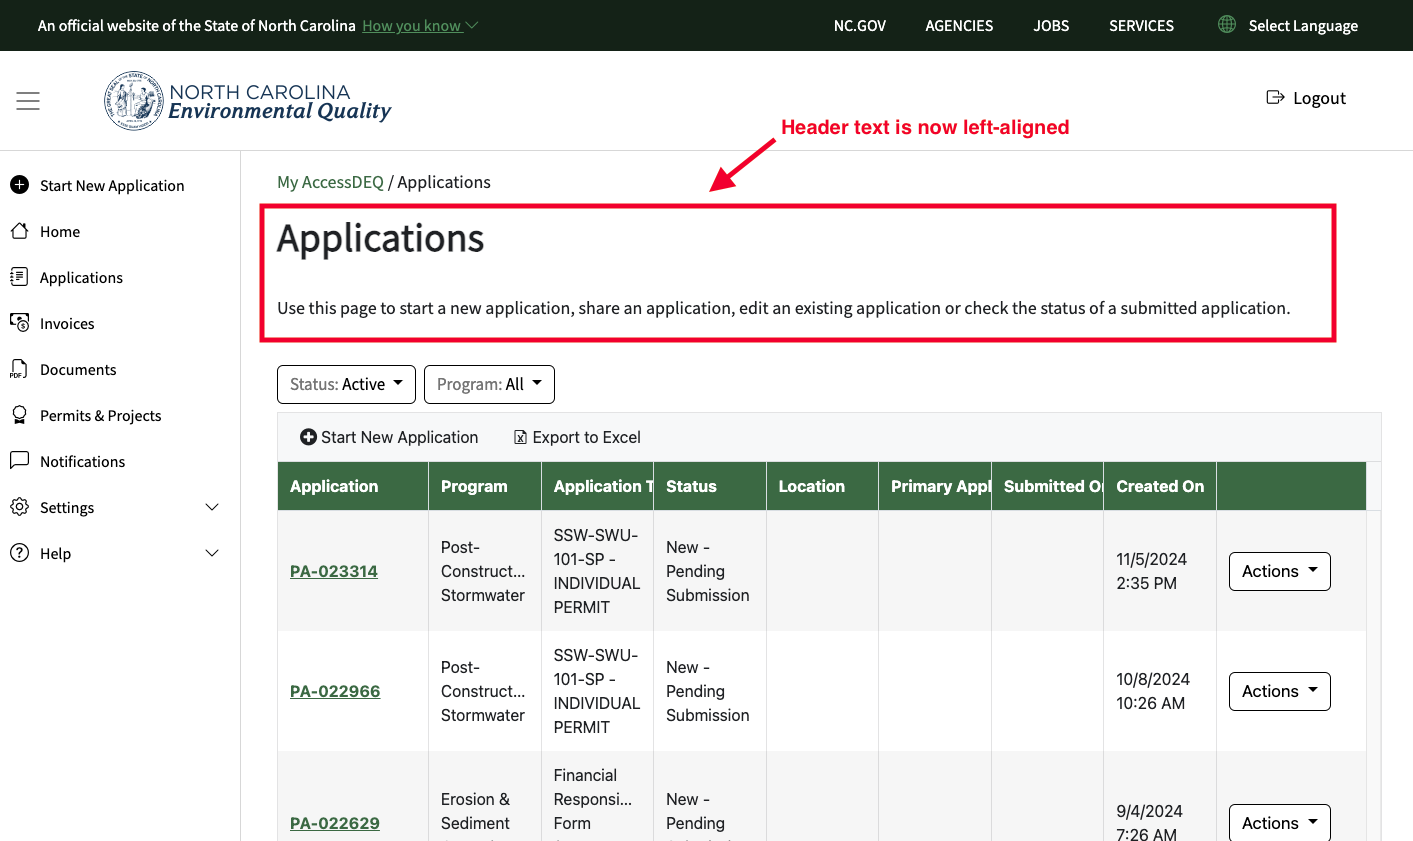The image size is (1413, 841).
Task: Open Actions dropdown for PA-022966
Action: [x=1279, y=691]
